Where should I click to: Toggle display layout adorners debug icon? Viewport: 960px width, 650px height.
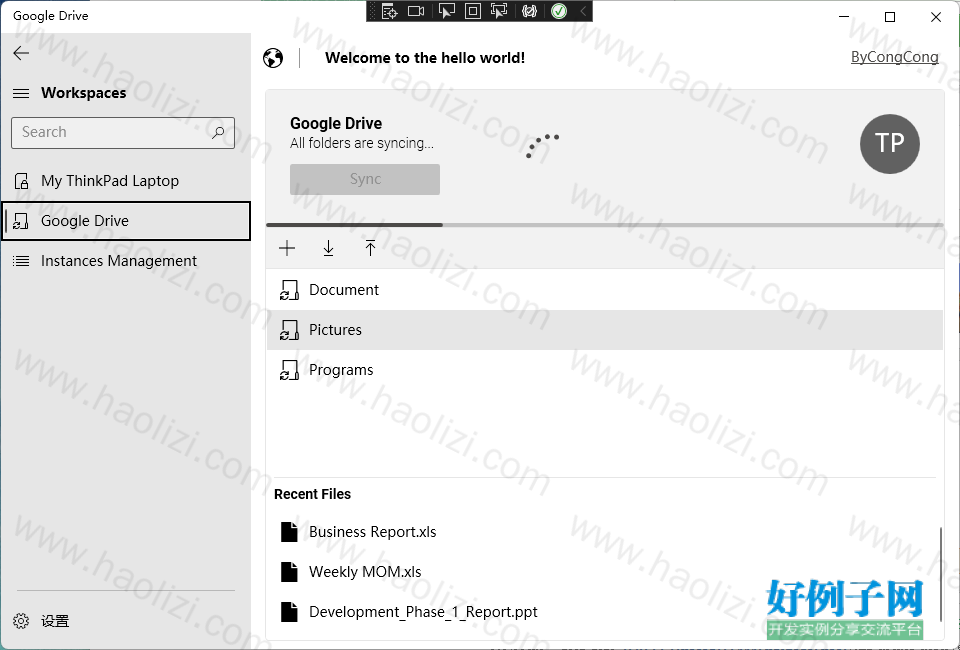click(473, 11)
